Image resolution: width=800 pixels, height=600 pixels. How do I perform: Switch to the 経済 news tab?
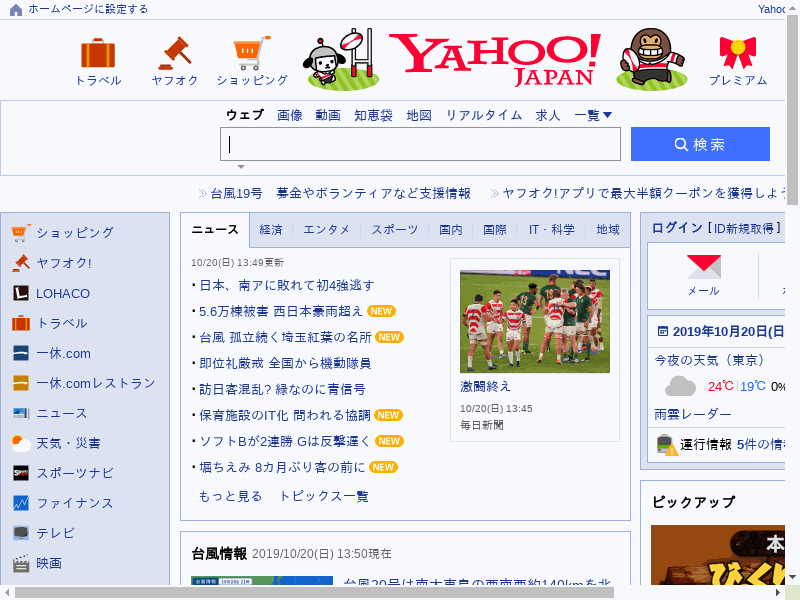pyautogui.click(x=271, y=230)
